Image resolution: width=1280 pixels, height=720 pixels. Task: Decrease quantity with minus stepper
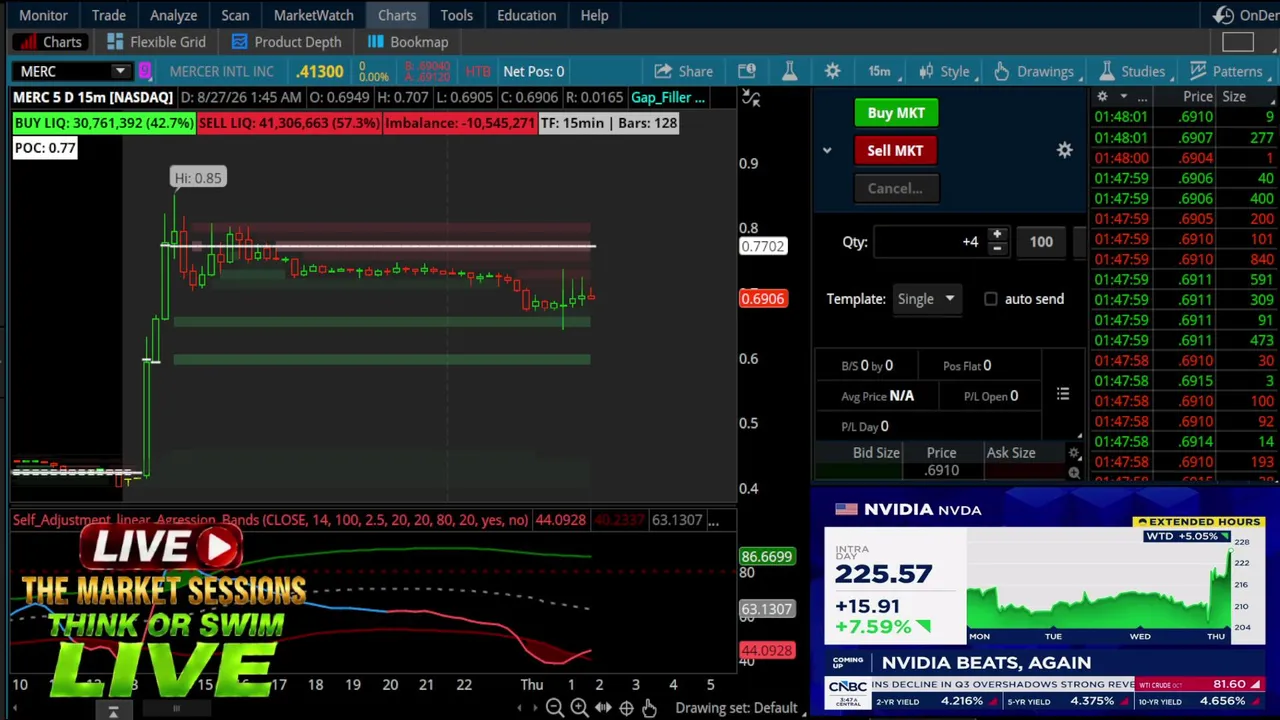coord(997,249)
